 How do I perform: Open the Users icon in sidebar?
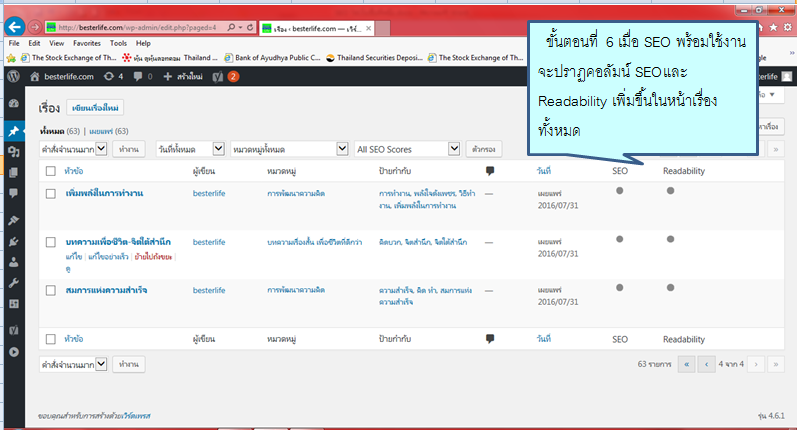(14, 262)
